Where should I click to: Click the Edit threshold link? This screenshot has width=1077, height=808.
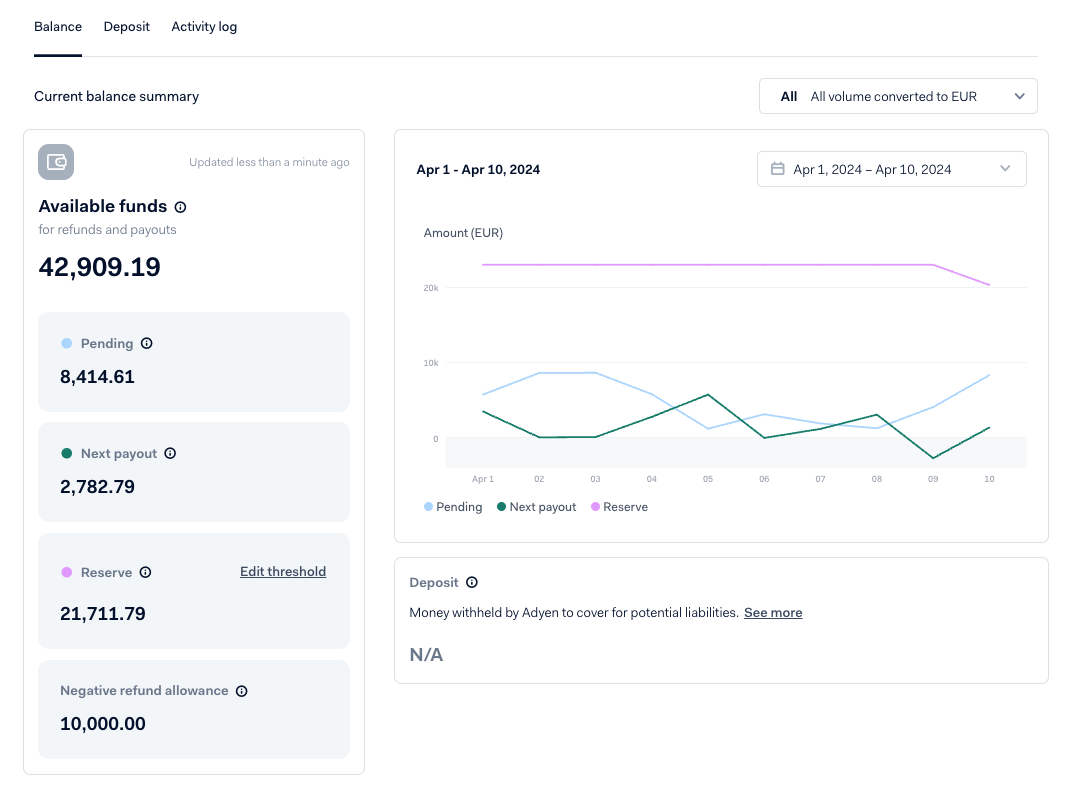(x=283, y=572)
